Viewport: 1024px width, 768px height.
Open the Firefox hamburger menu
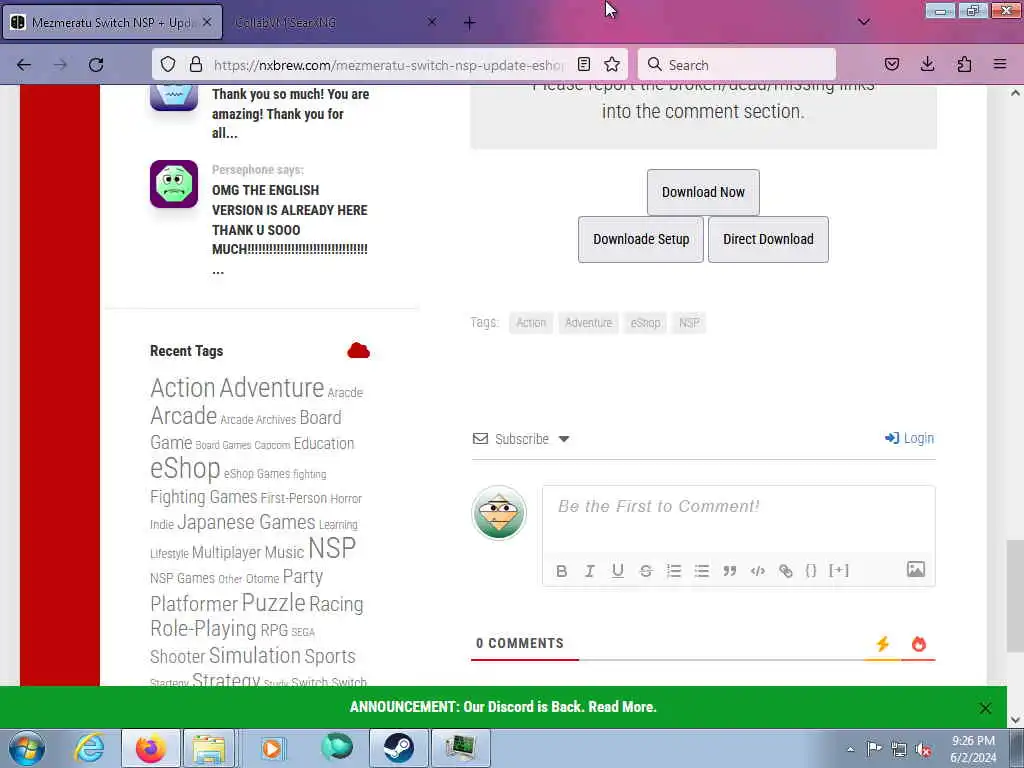coord(1000,65)
